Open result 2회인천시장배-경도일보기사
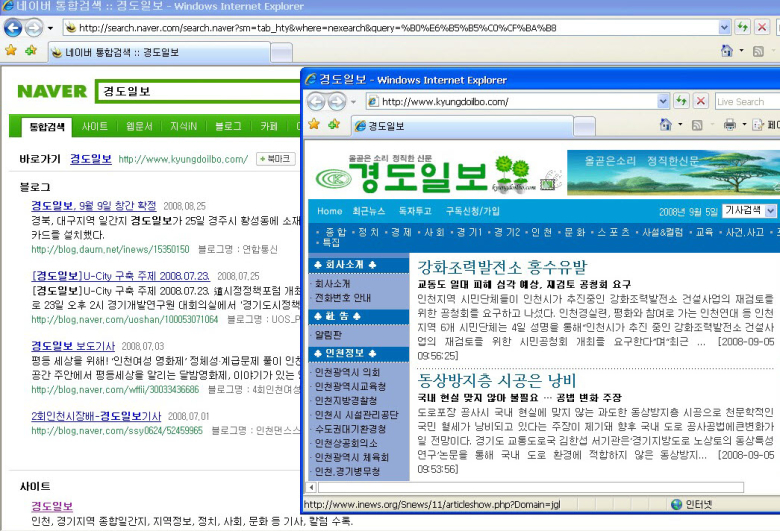This screenshot has width=780, height=531. point(96,416)
